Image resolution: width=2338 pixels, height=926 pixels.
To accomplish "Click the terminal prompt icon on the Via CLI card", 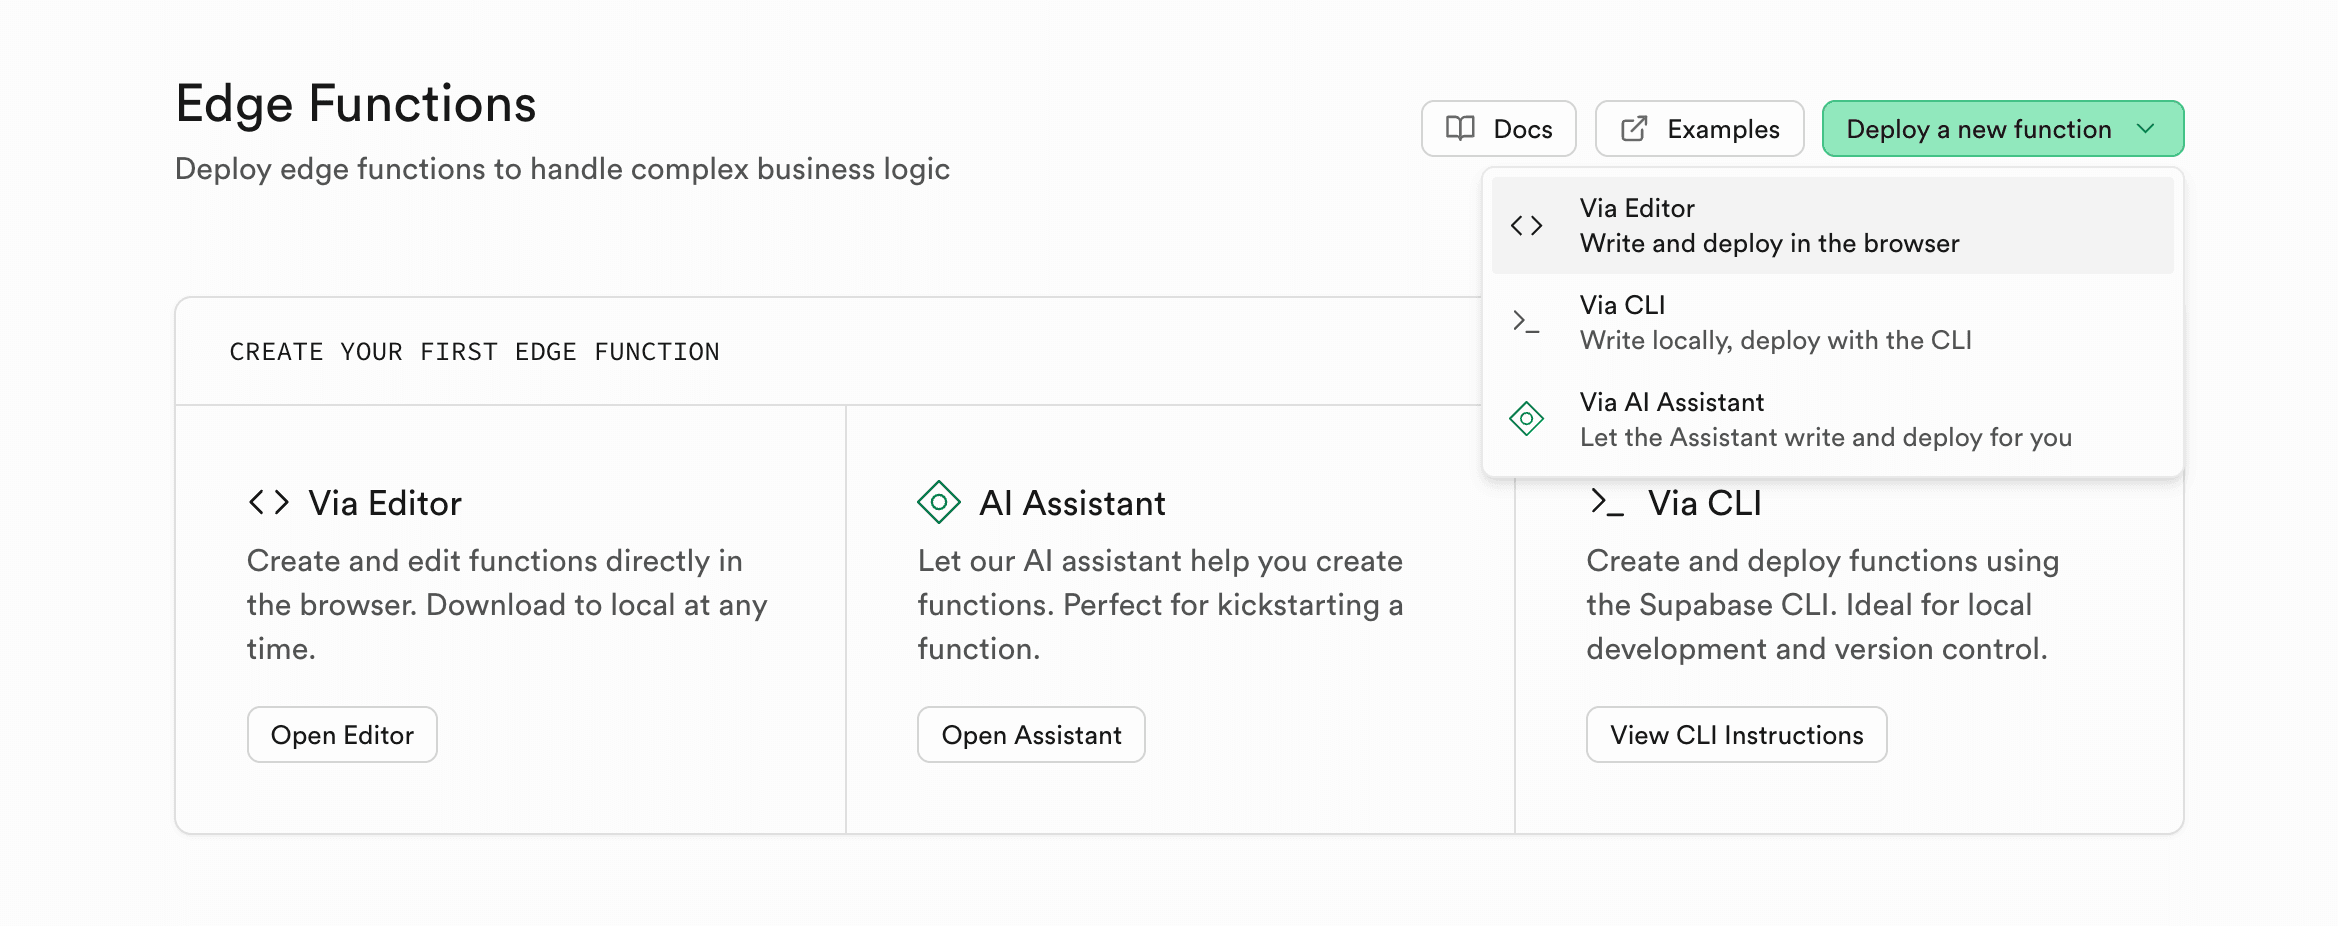I will click(1609, 503).
